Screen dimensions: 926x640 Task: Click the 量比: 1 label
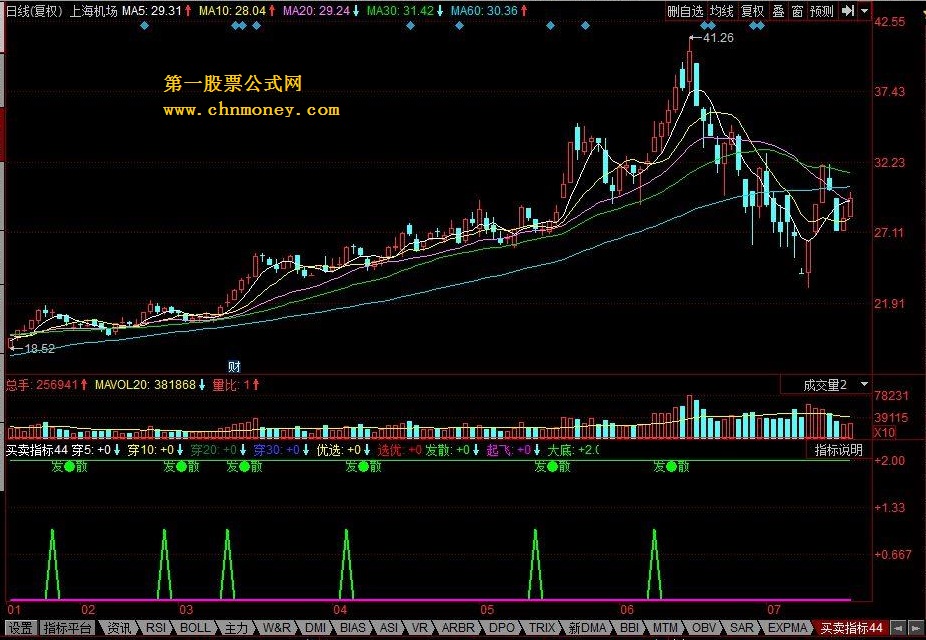[x=231, y=385]
